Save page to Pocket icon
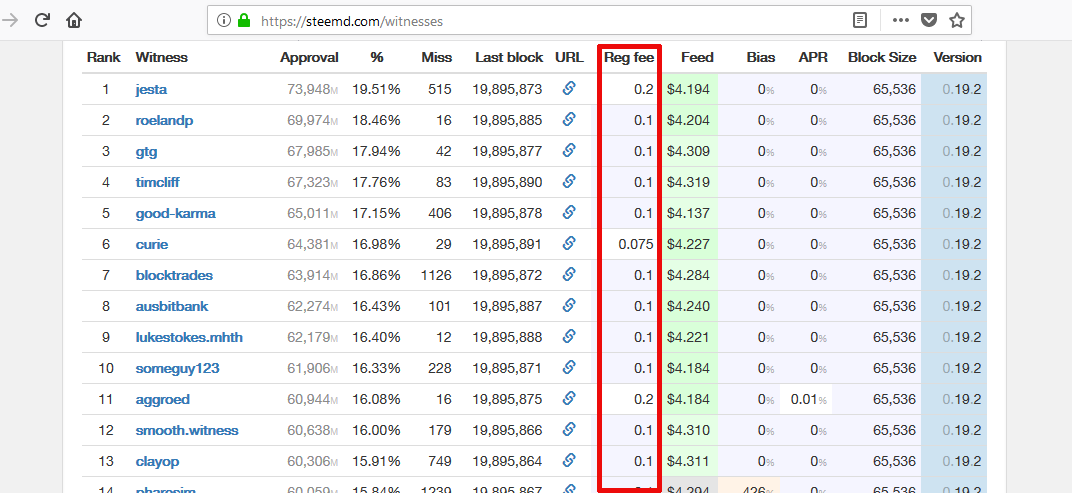This screenshot has height=493, width=1072. [x=928, y=21]
